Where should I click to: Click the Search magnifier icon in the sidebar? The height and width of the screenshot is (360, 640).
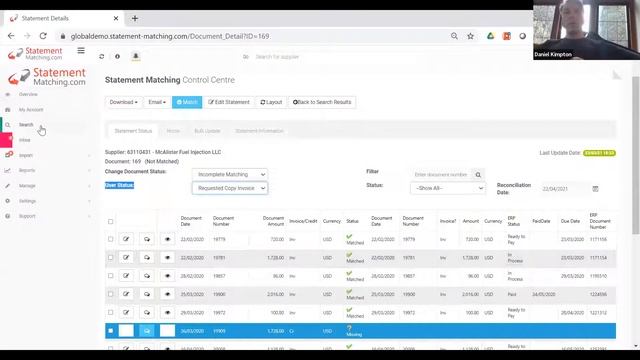7,125
